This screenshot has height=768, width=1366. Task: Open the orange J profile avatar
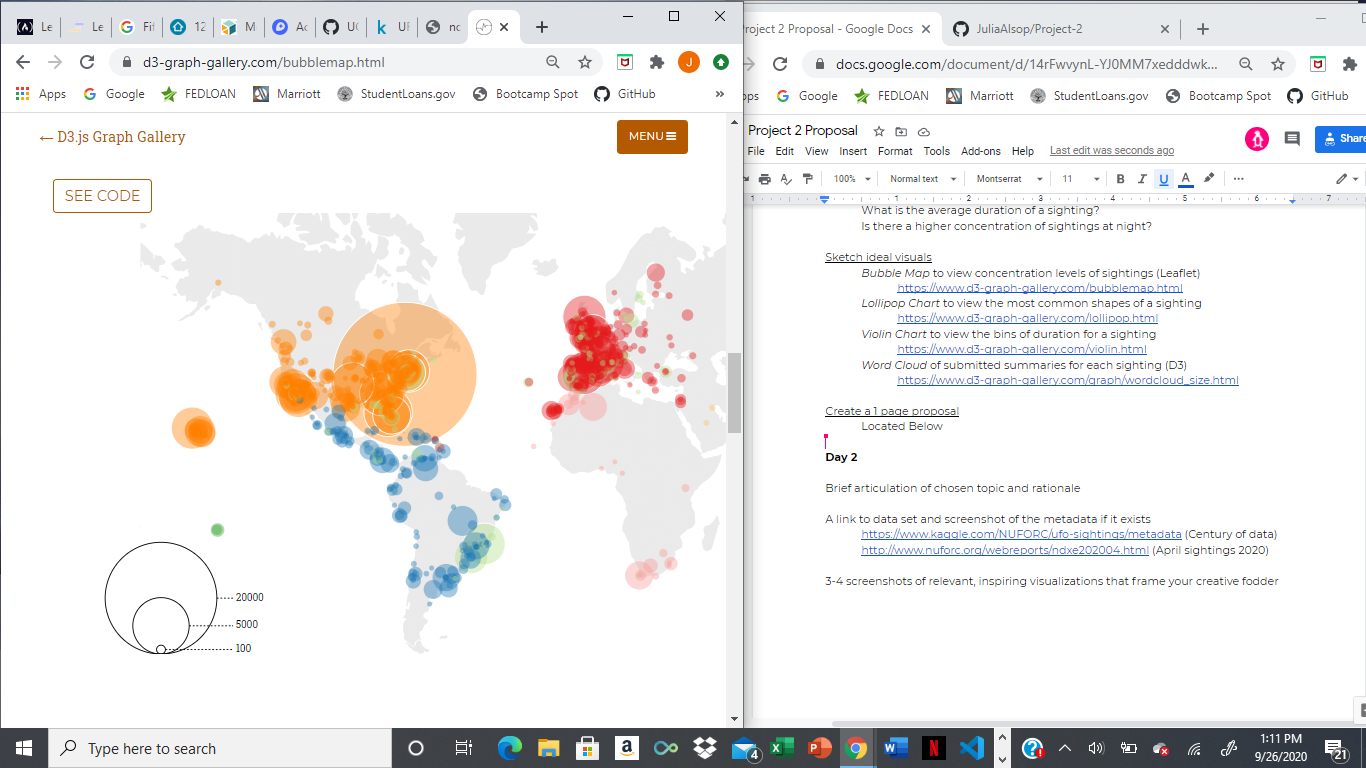click(x=689, y=62)
